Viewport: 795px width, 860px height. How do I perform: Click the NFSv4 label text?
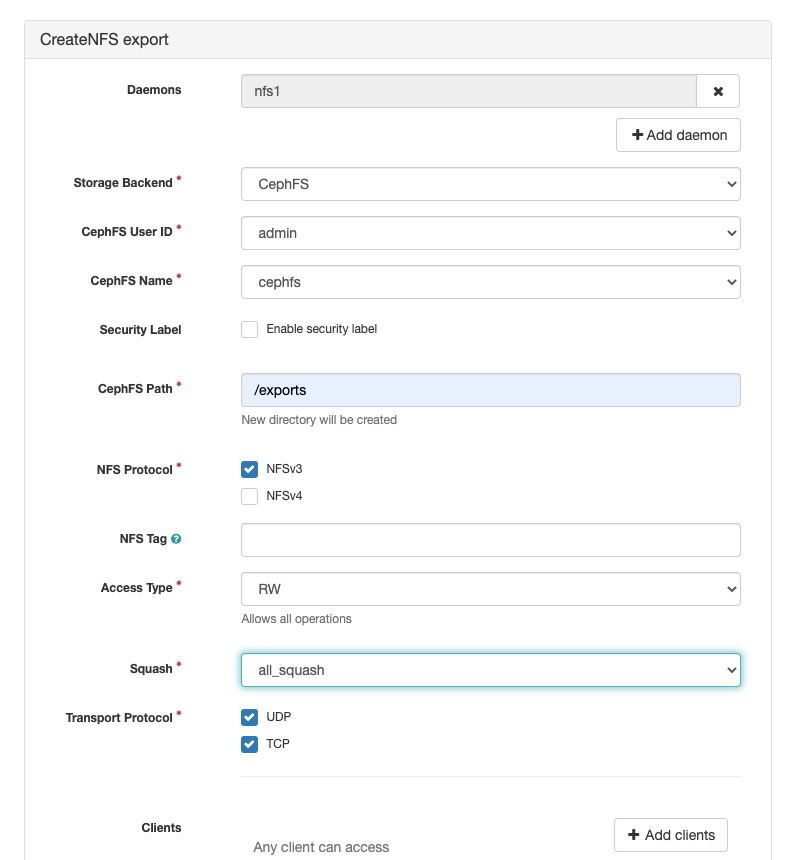click(x=284, y=496)
